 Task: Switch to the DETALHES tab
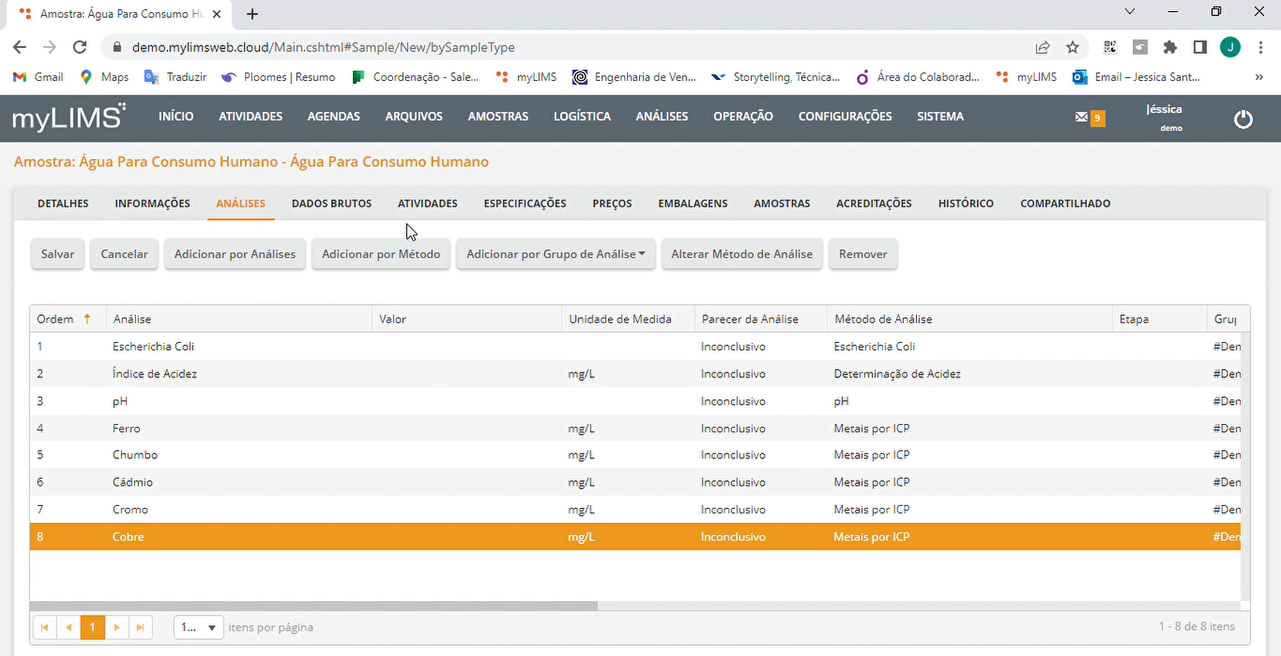tap(63, 204)
